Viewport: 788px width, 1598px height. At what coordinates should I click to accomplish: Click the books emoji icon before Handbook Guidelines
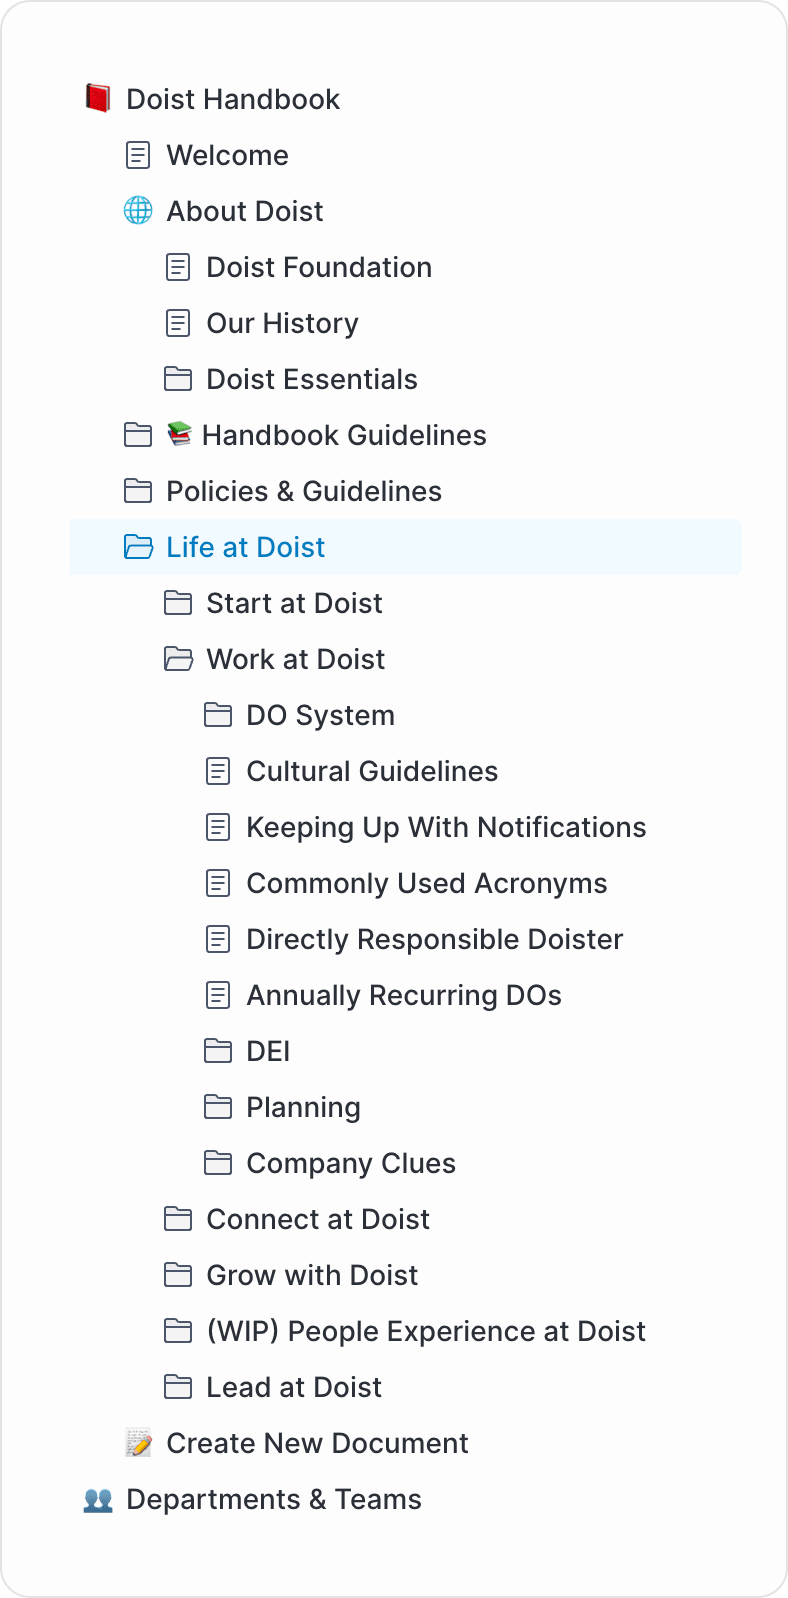click(x=179, y=434)
